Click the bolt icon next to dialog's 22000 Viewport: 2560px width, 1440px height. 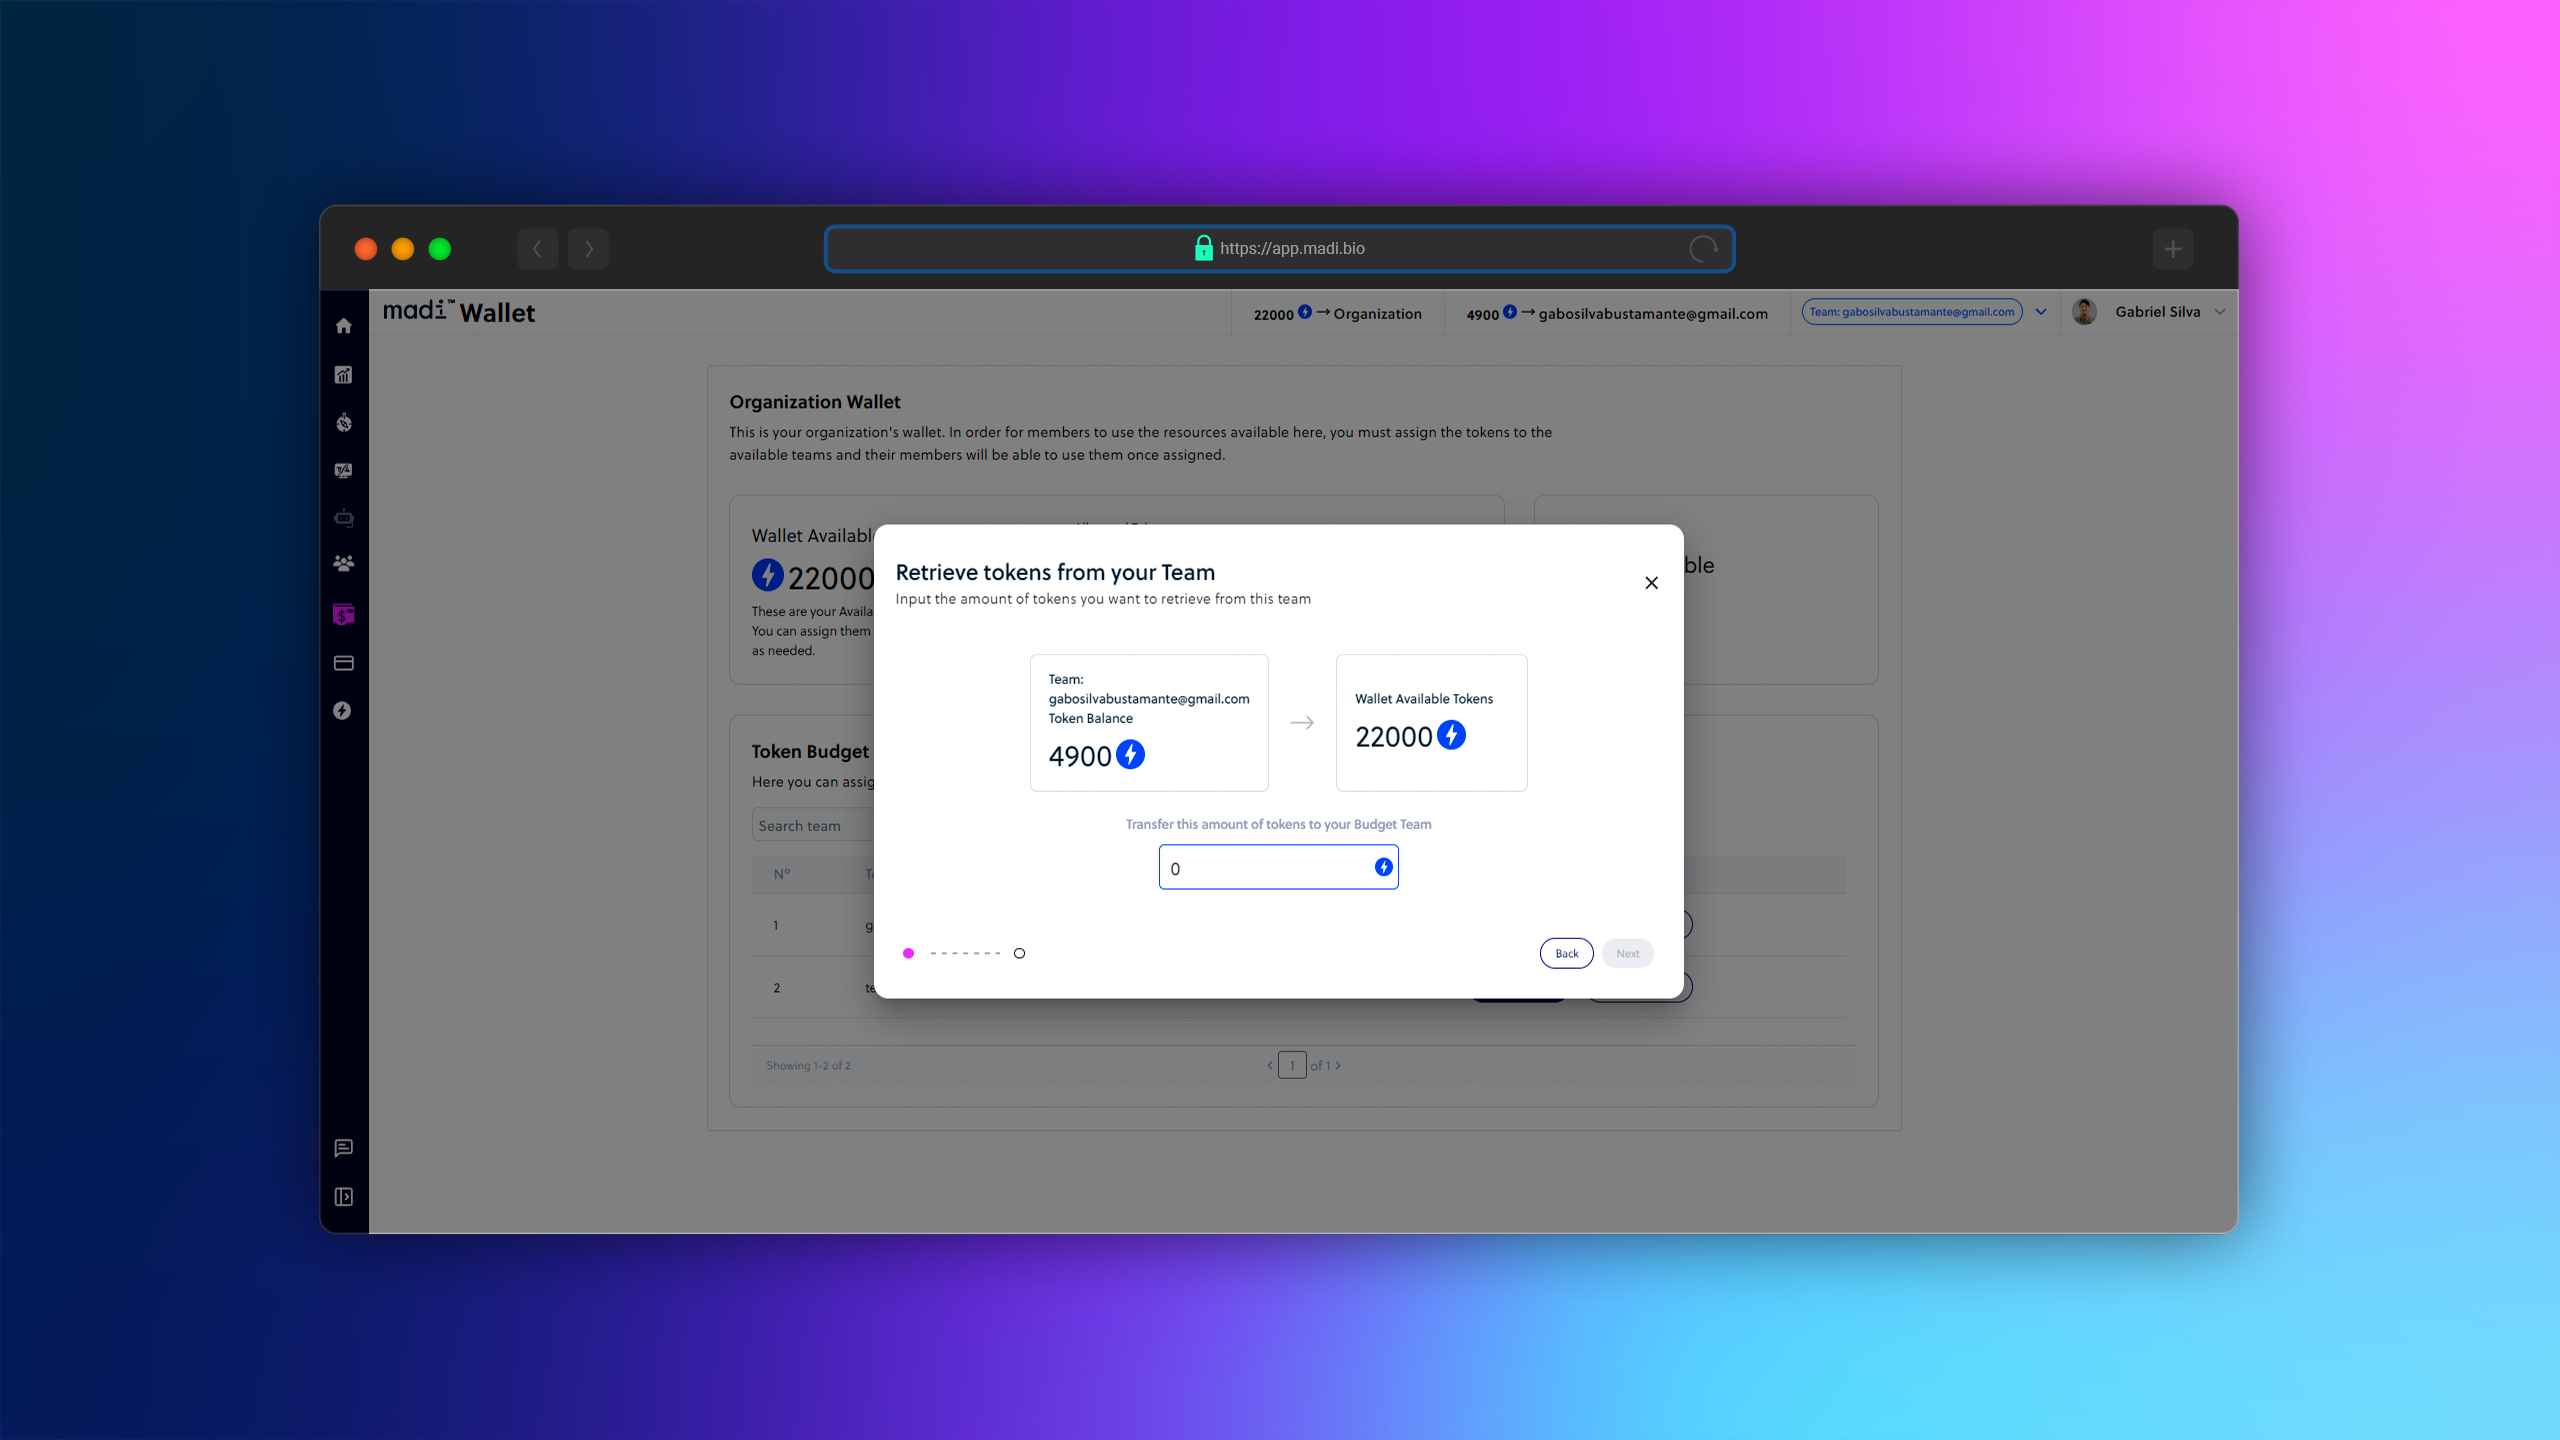point(1451,735)
